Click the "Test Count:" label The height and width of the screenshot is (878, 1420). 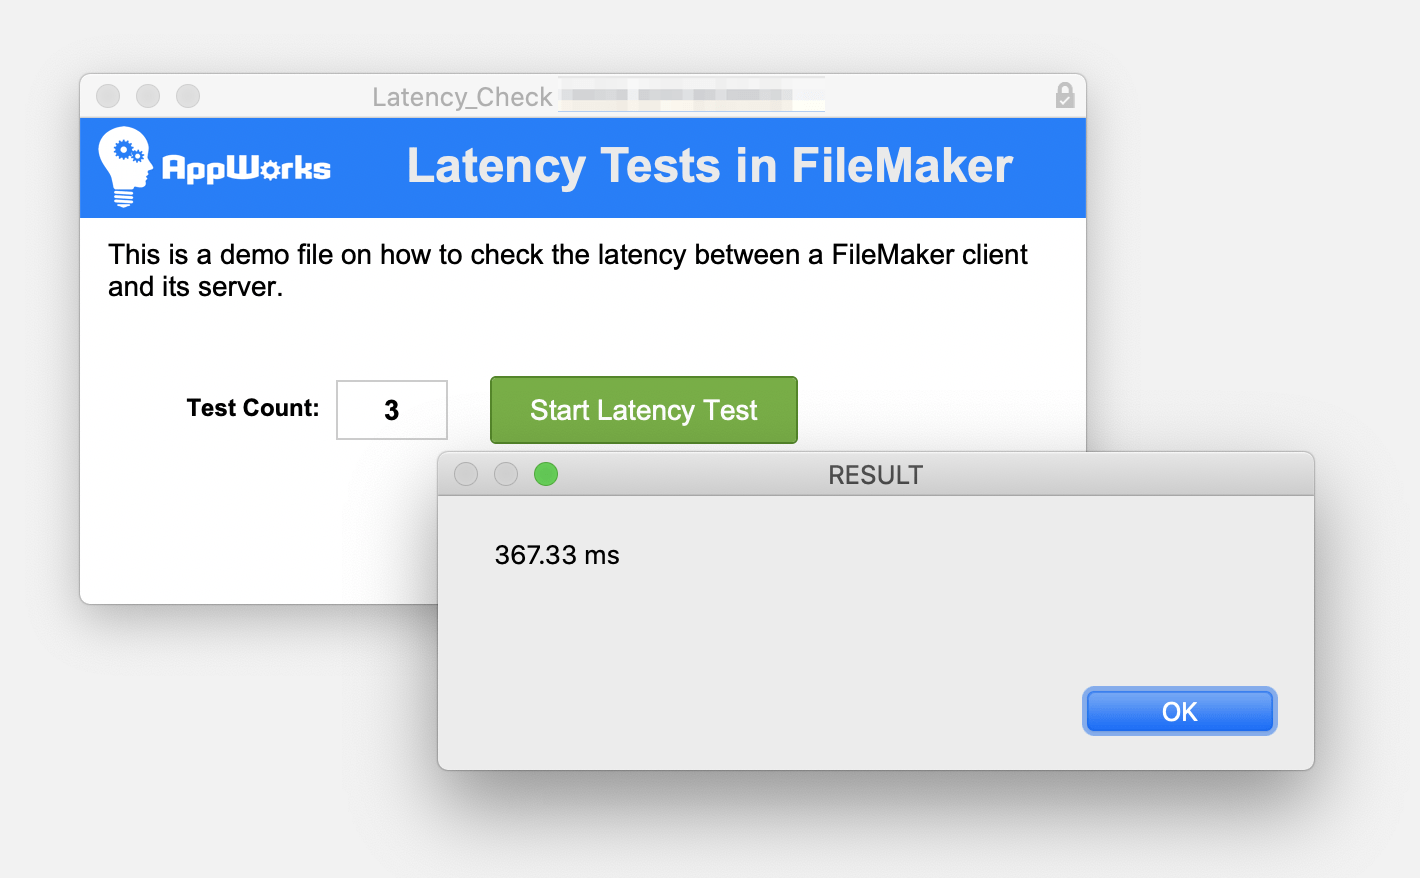[253, 408]
